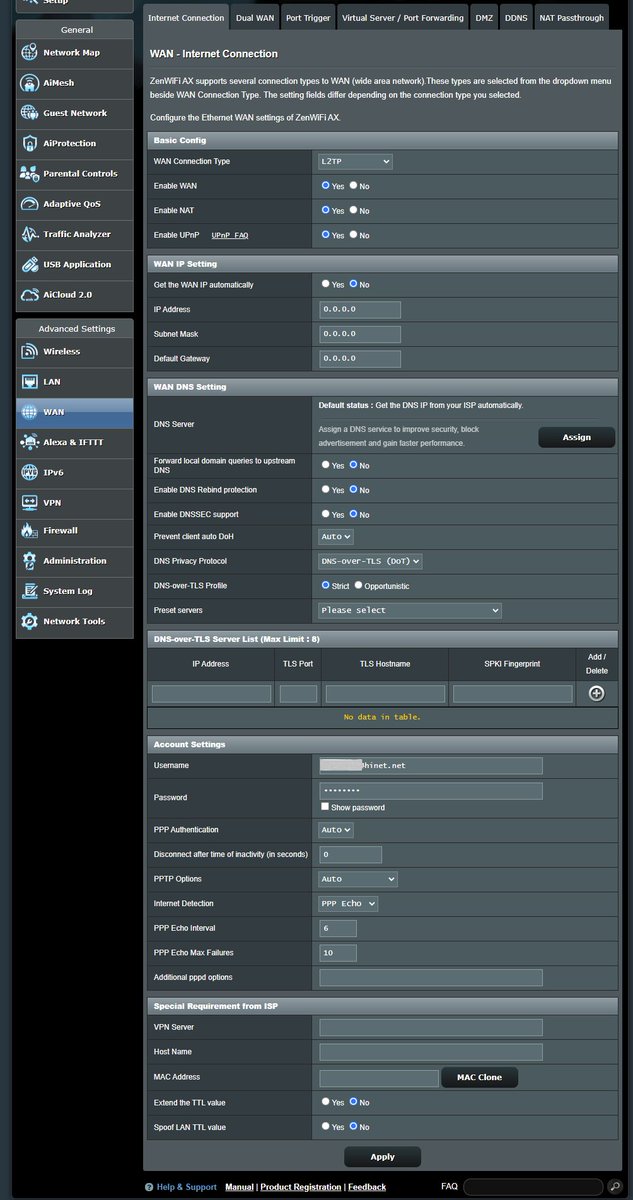Open AiCloud 2.0 sidebar icon

point(30,295)
